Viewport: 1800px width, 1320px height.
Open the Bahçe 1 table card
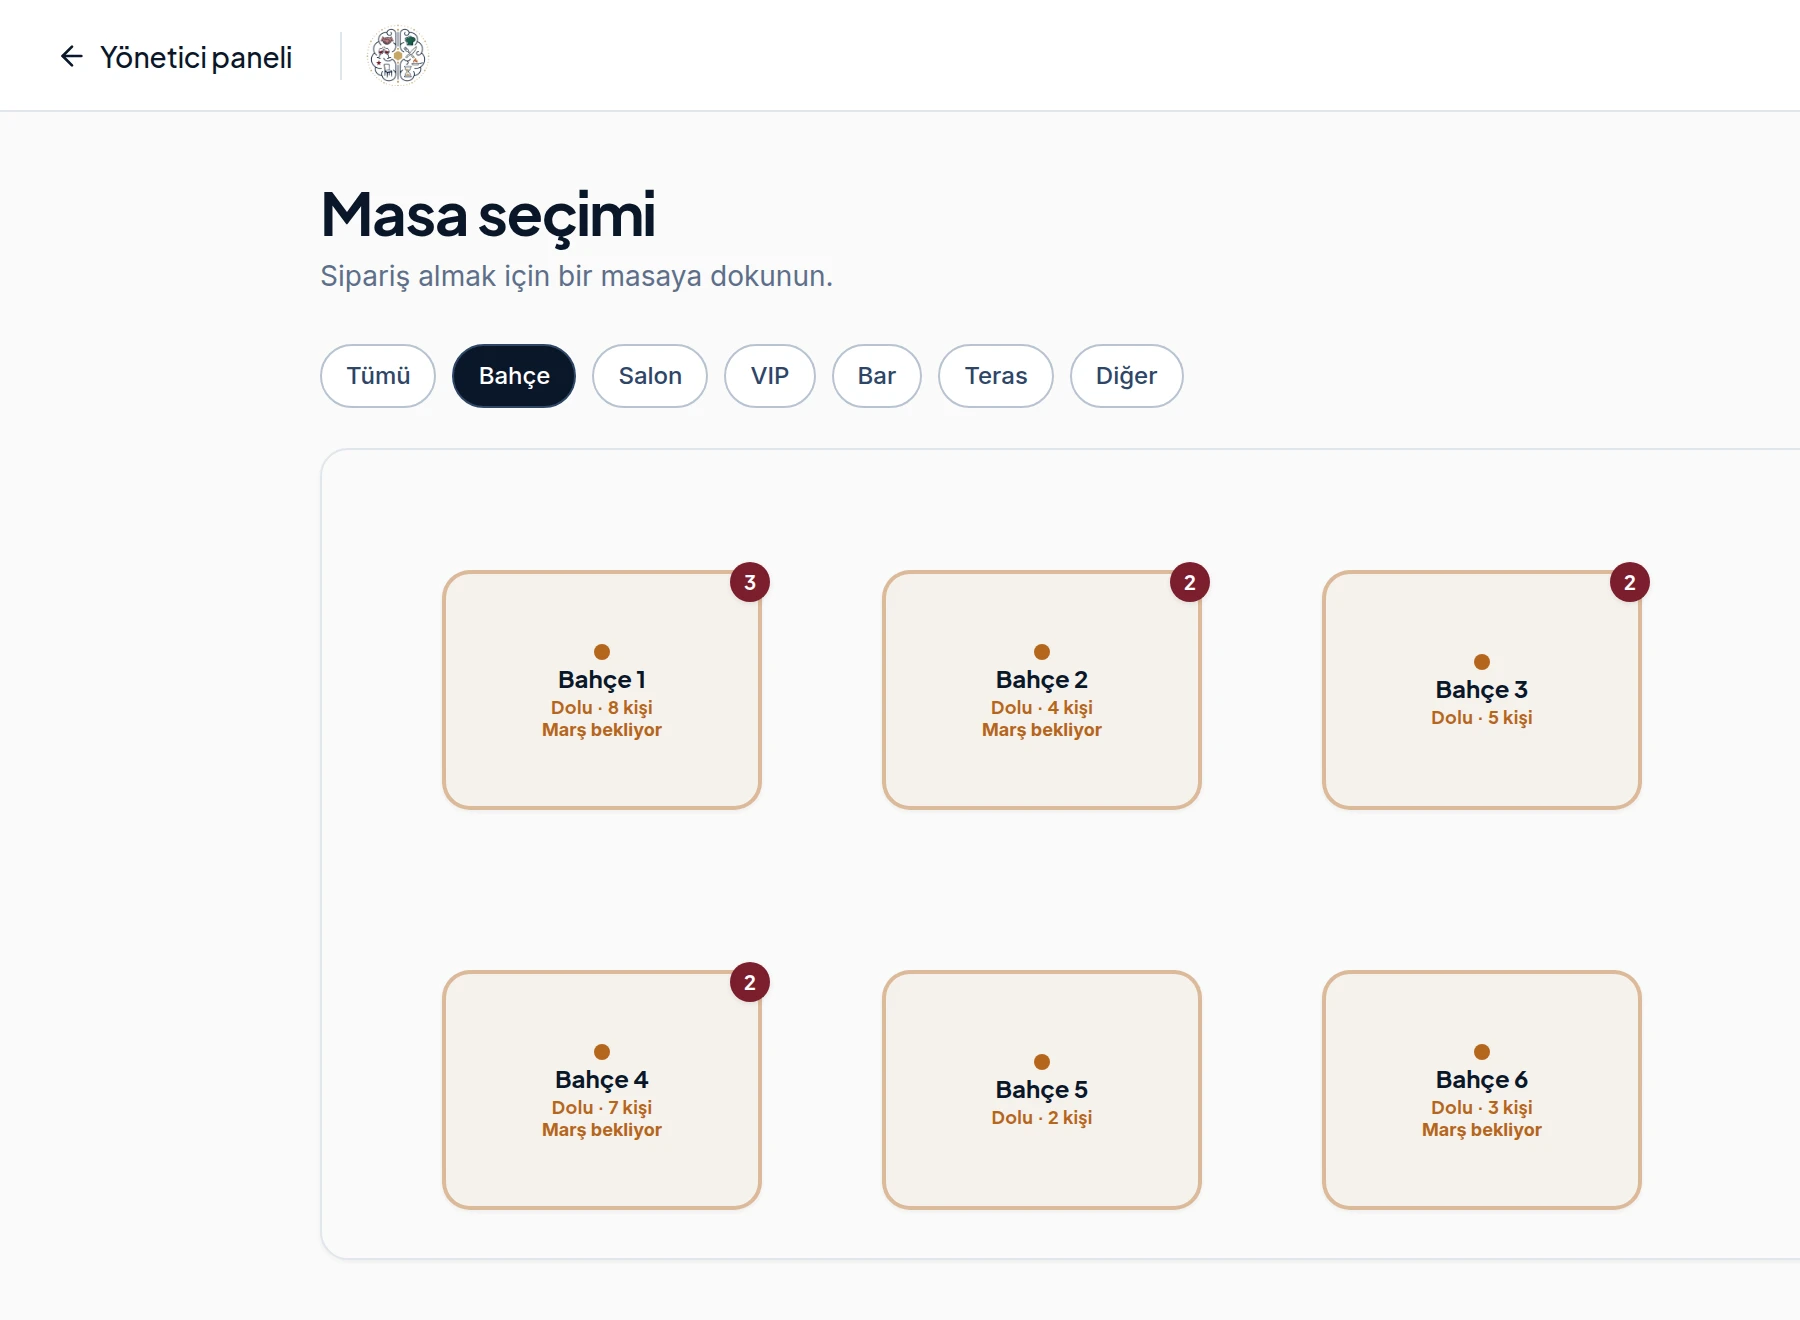click(602, 690)
